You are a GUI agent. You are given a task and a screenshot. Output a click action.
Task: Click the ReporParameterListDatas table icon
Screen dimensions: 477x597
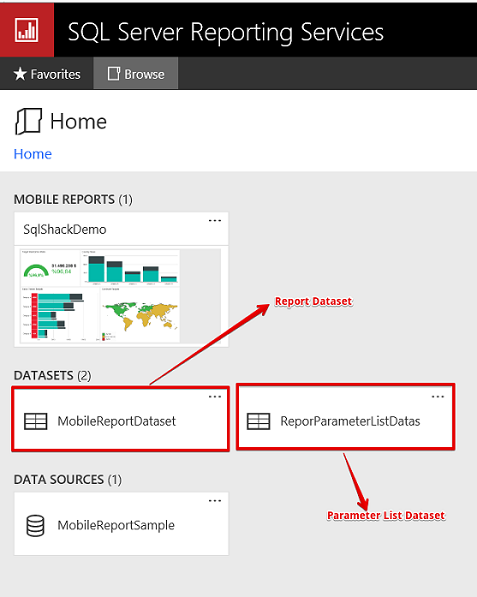258,421
